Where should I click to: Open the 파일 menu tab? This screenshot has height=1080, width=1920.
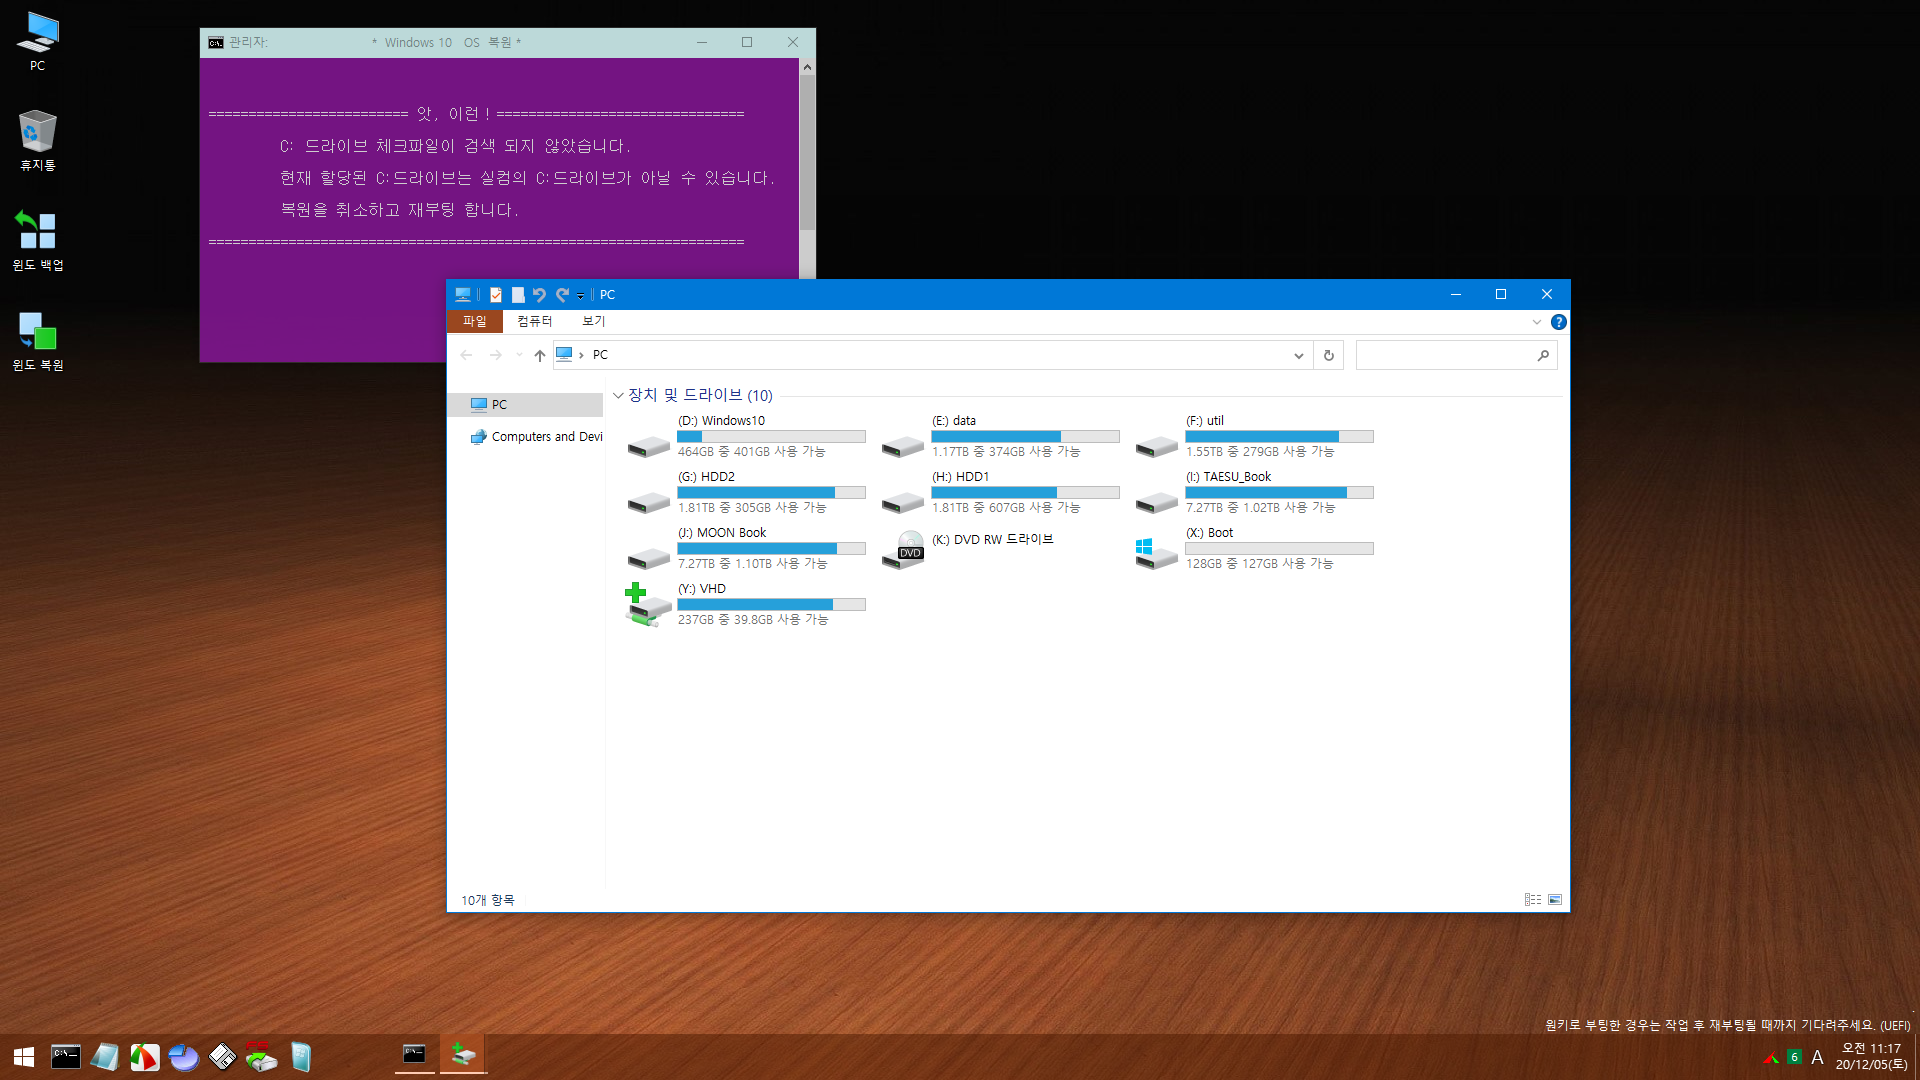(475, 321)
